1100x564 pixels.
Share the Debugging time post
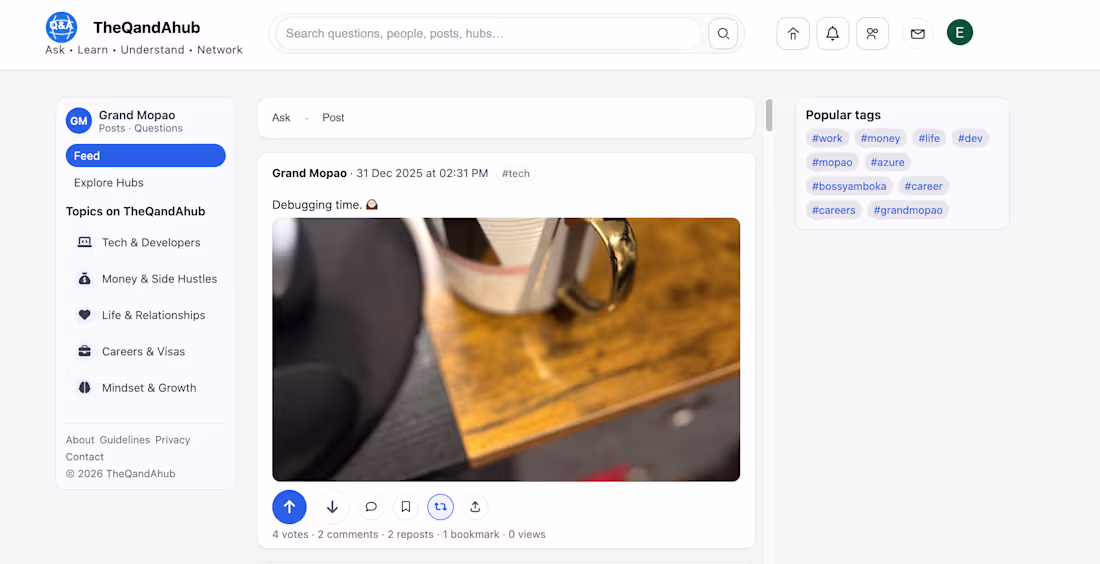(x=475, y=506)
